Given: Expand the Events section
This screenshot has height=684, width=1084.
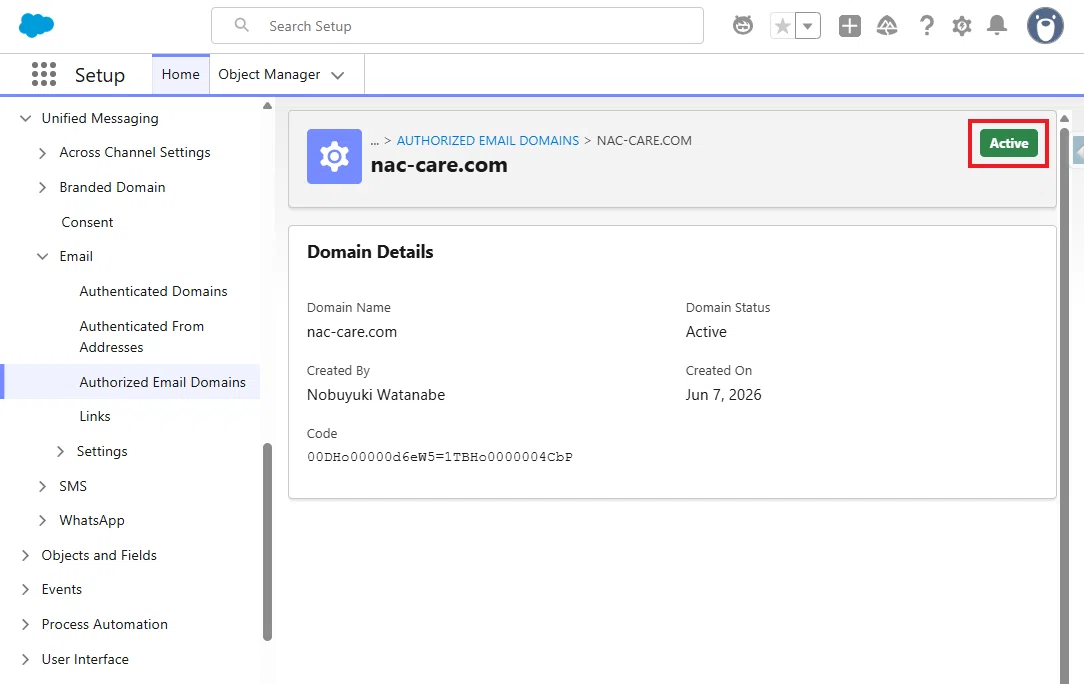Looking at the screenshot, I should click(26, 589).
